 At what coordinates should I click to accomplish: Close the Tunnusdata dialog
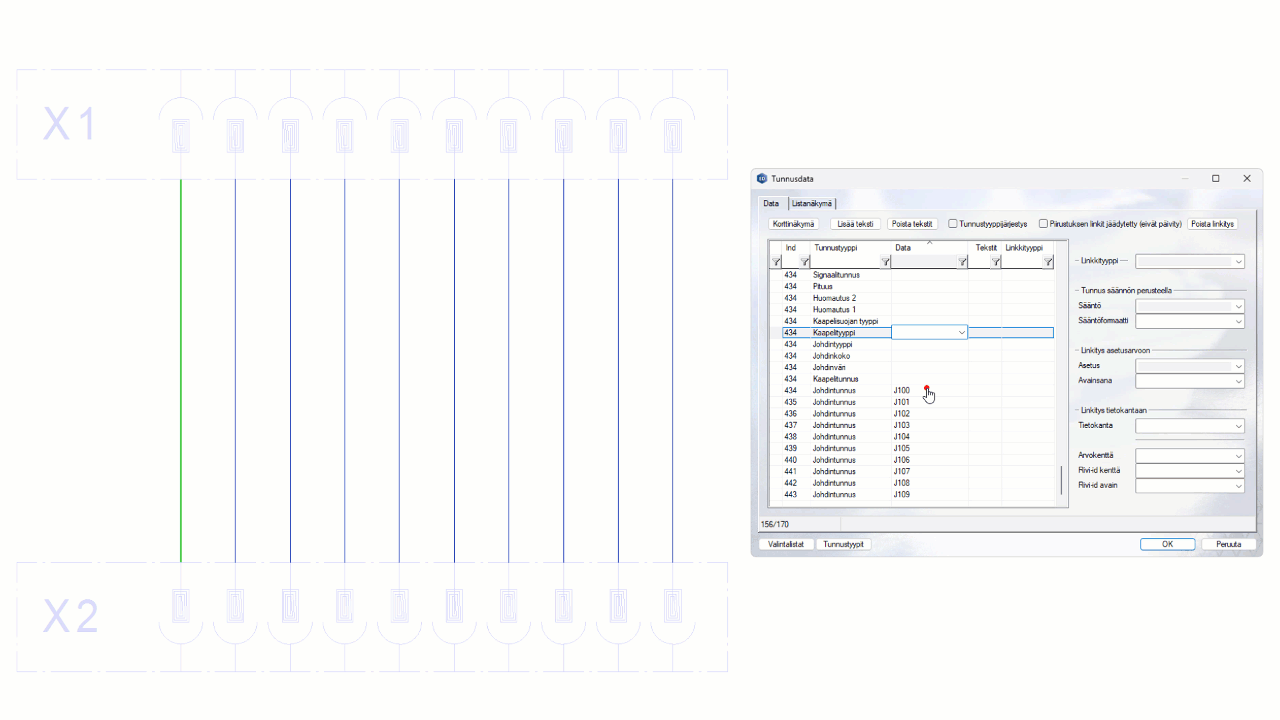click(x=1247, y=179)
